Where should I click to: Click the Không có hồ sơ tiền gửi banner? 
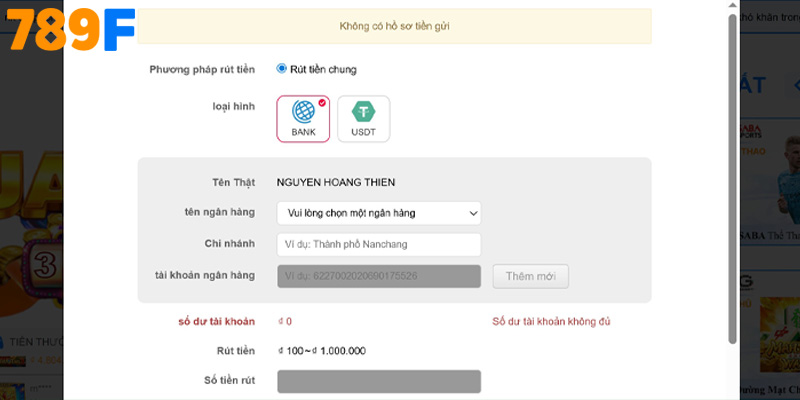pos(394,25)
